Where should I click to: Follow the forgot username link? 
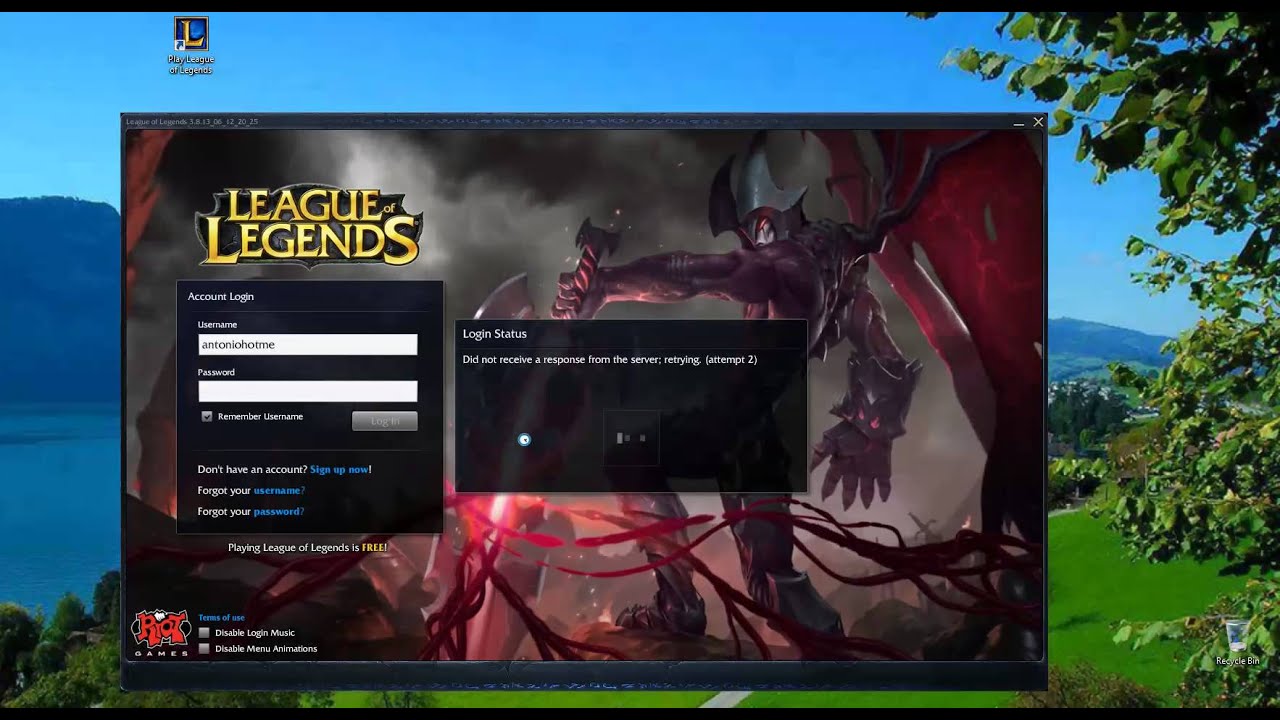tap(279, 490)
